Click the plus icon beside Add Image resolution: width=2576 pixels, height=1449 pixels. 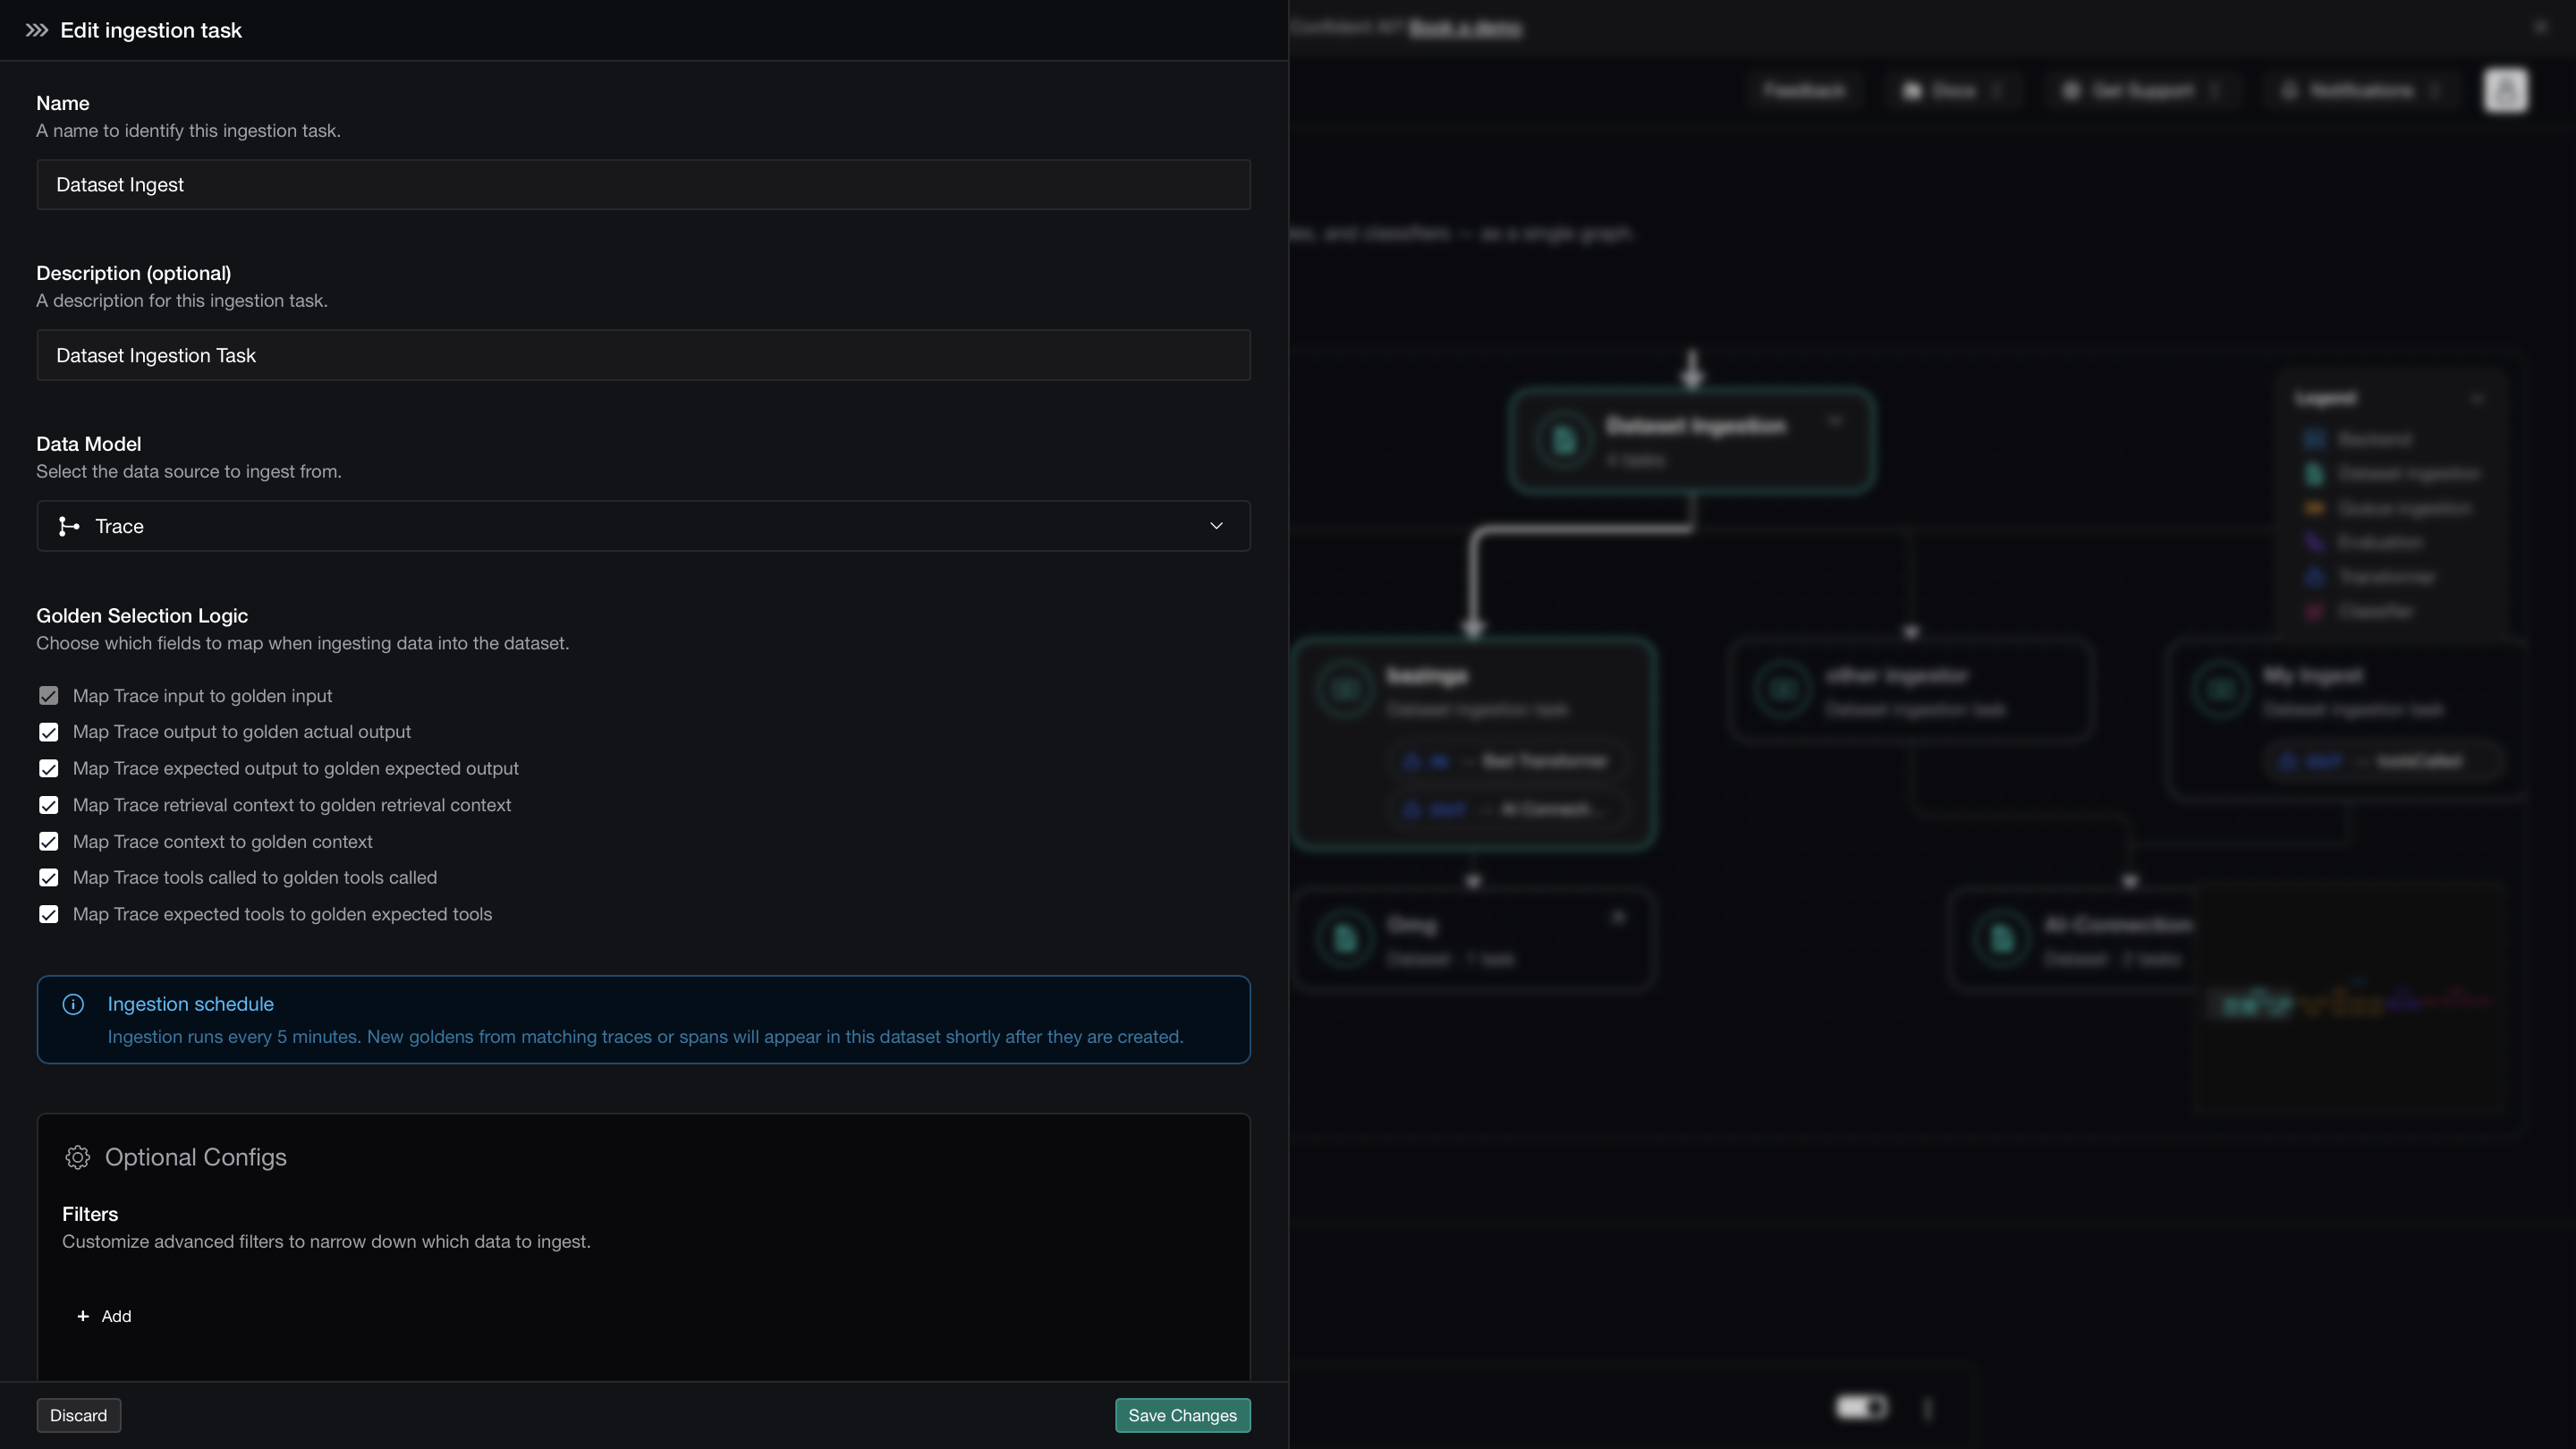tap(83, 1316)
